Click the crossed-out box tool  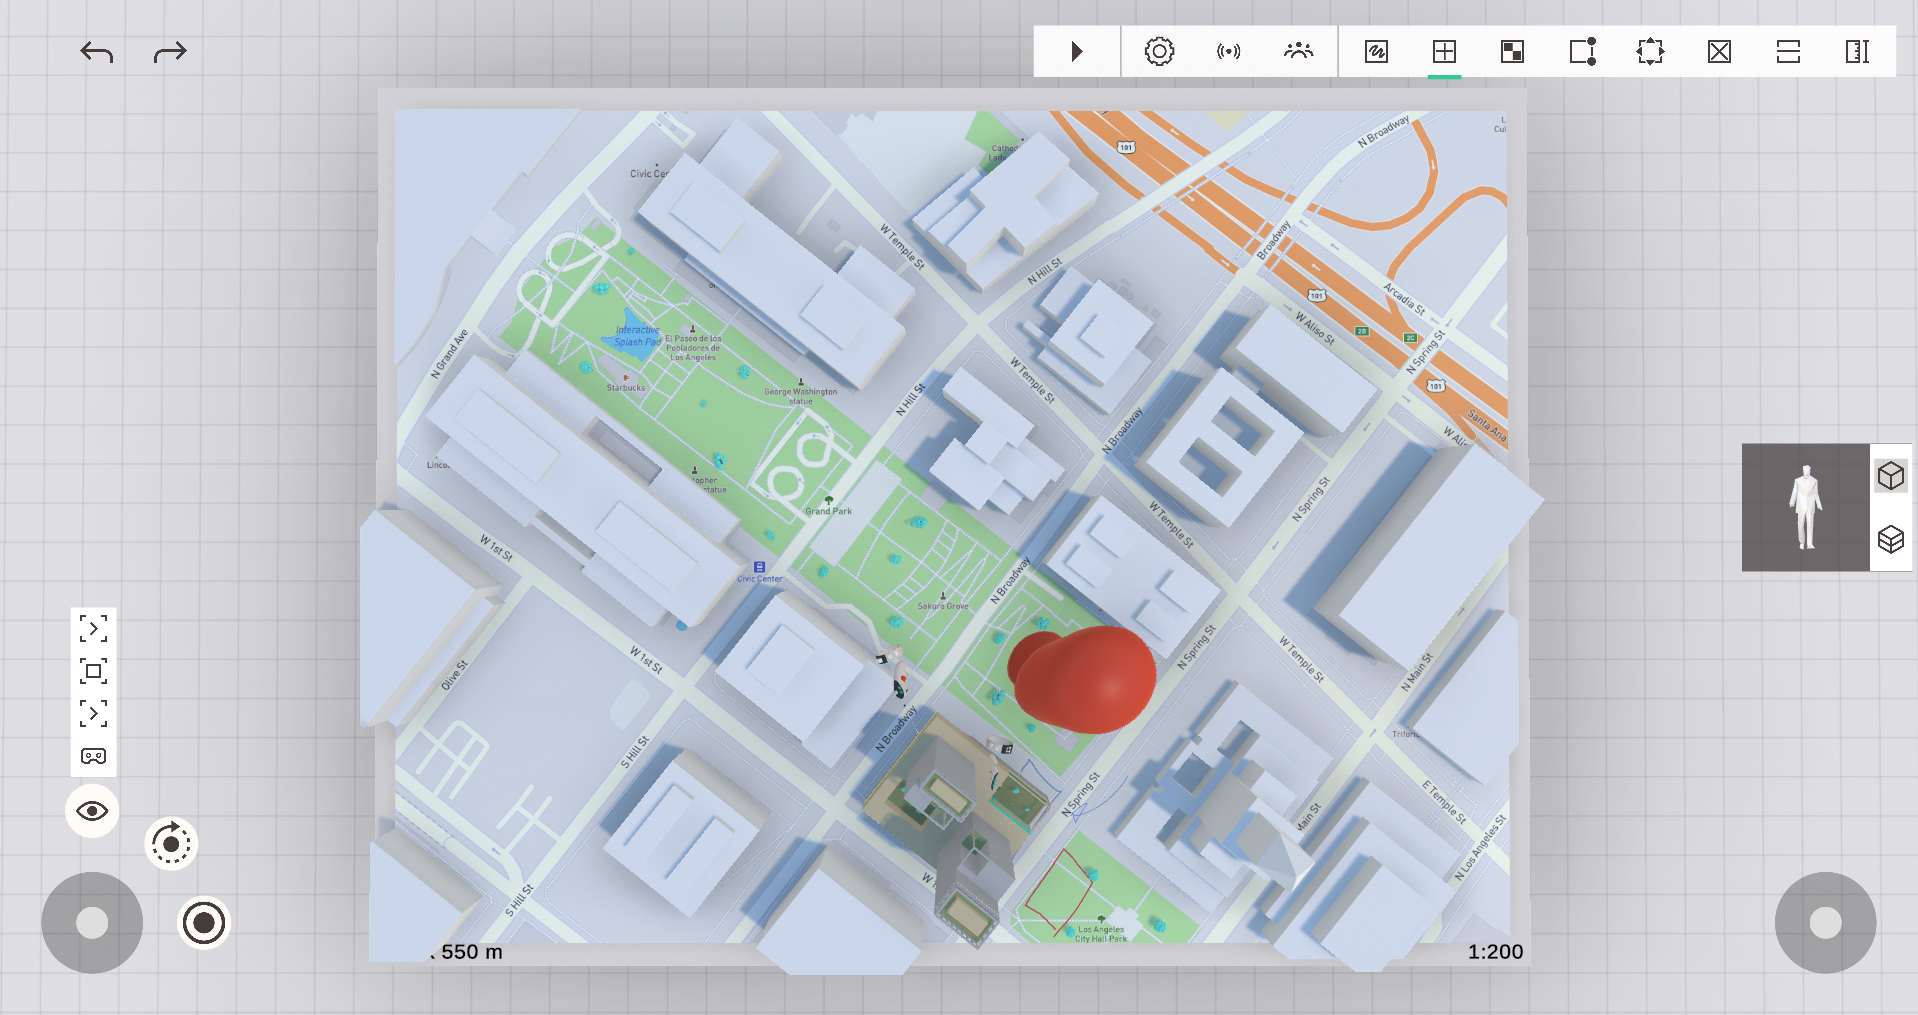point(1719,51)
